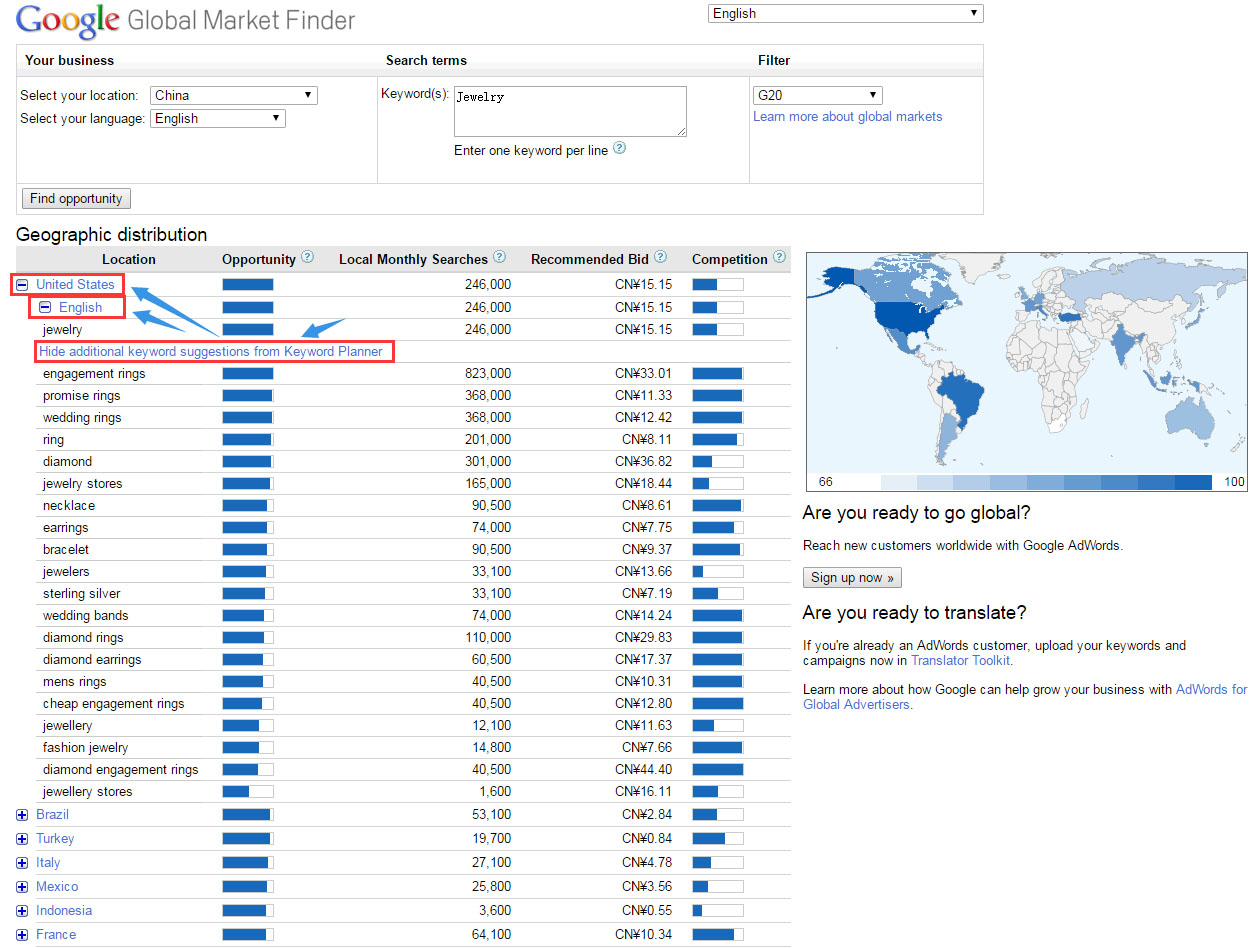Screen dimensions: 1253x948
Task: Expand the France row
Action: coord(22,935)
